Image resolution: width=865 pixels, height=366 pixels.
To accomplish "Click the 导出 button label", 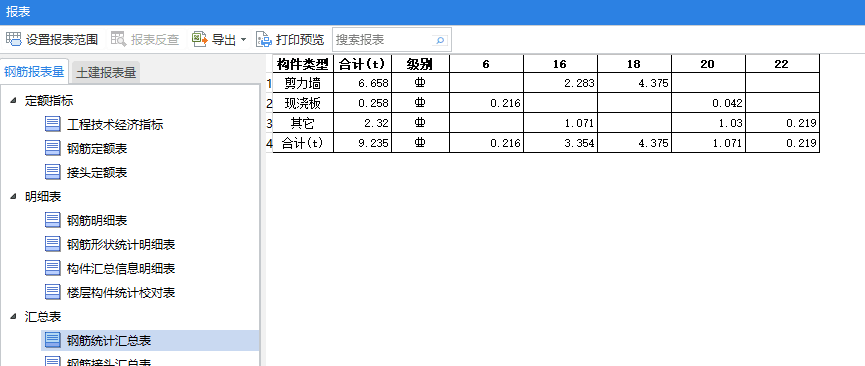I will (x=224, y=40).
